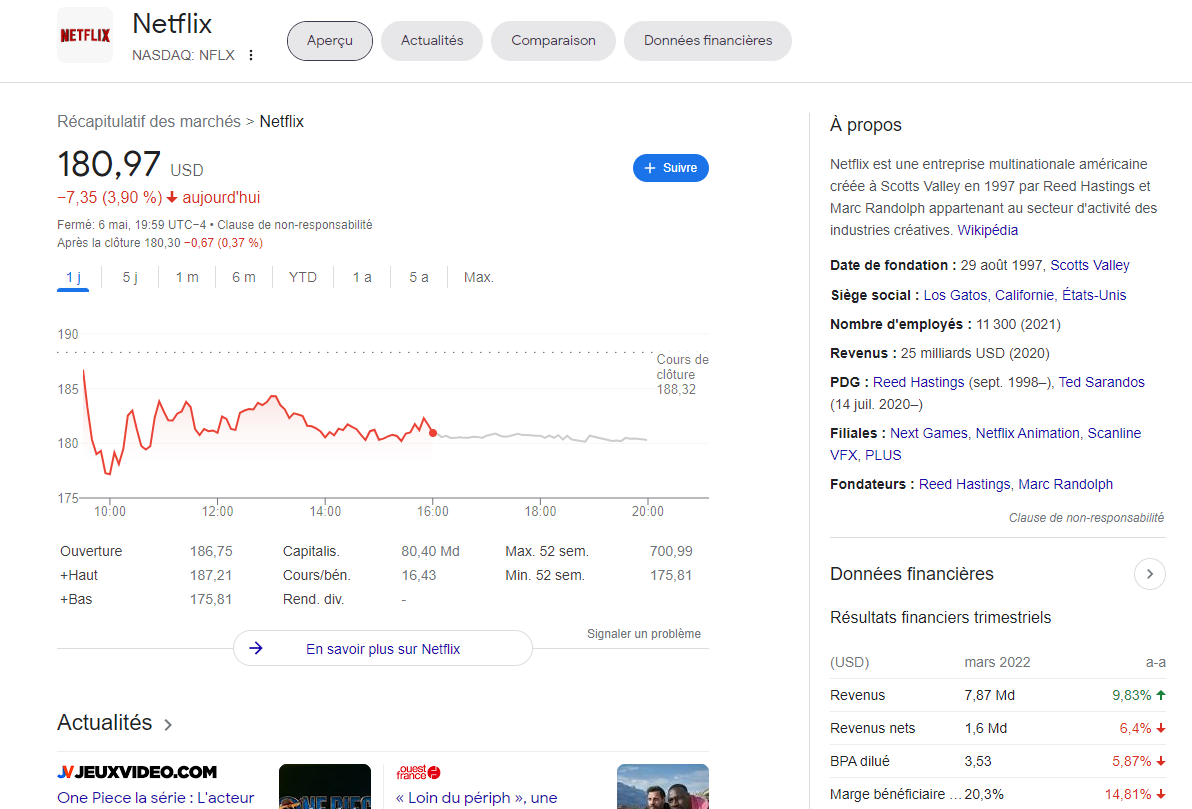Viewport: 1192px width, 809px height.
Task: Expand Données financières with the chevron button
Action: [x=1149, y=574]
